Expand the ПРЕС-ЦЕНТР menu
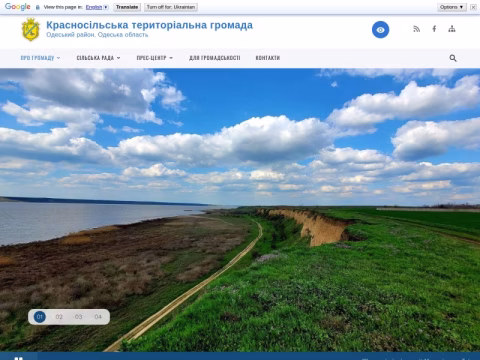The image size is (480, 360). [155, 58]
